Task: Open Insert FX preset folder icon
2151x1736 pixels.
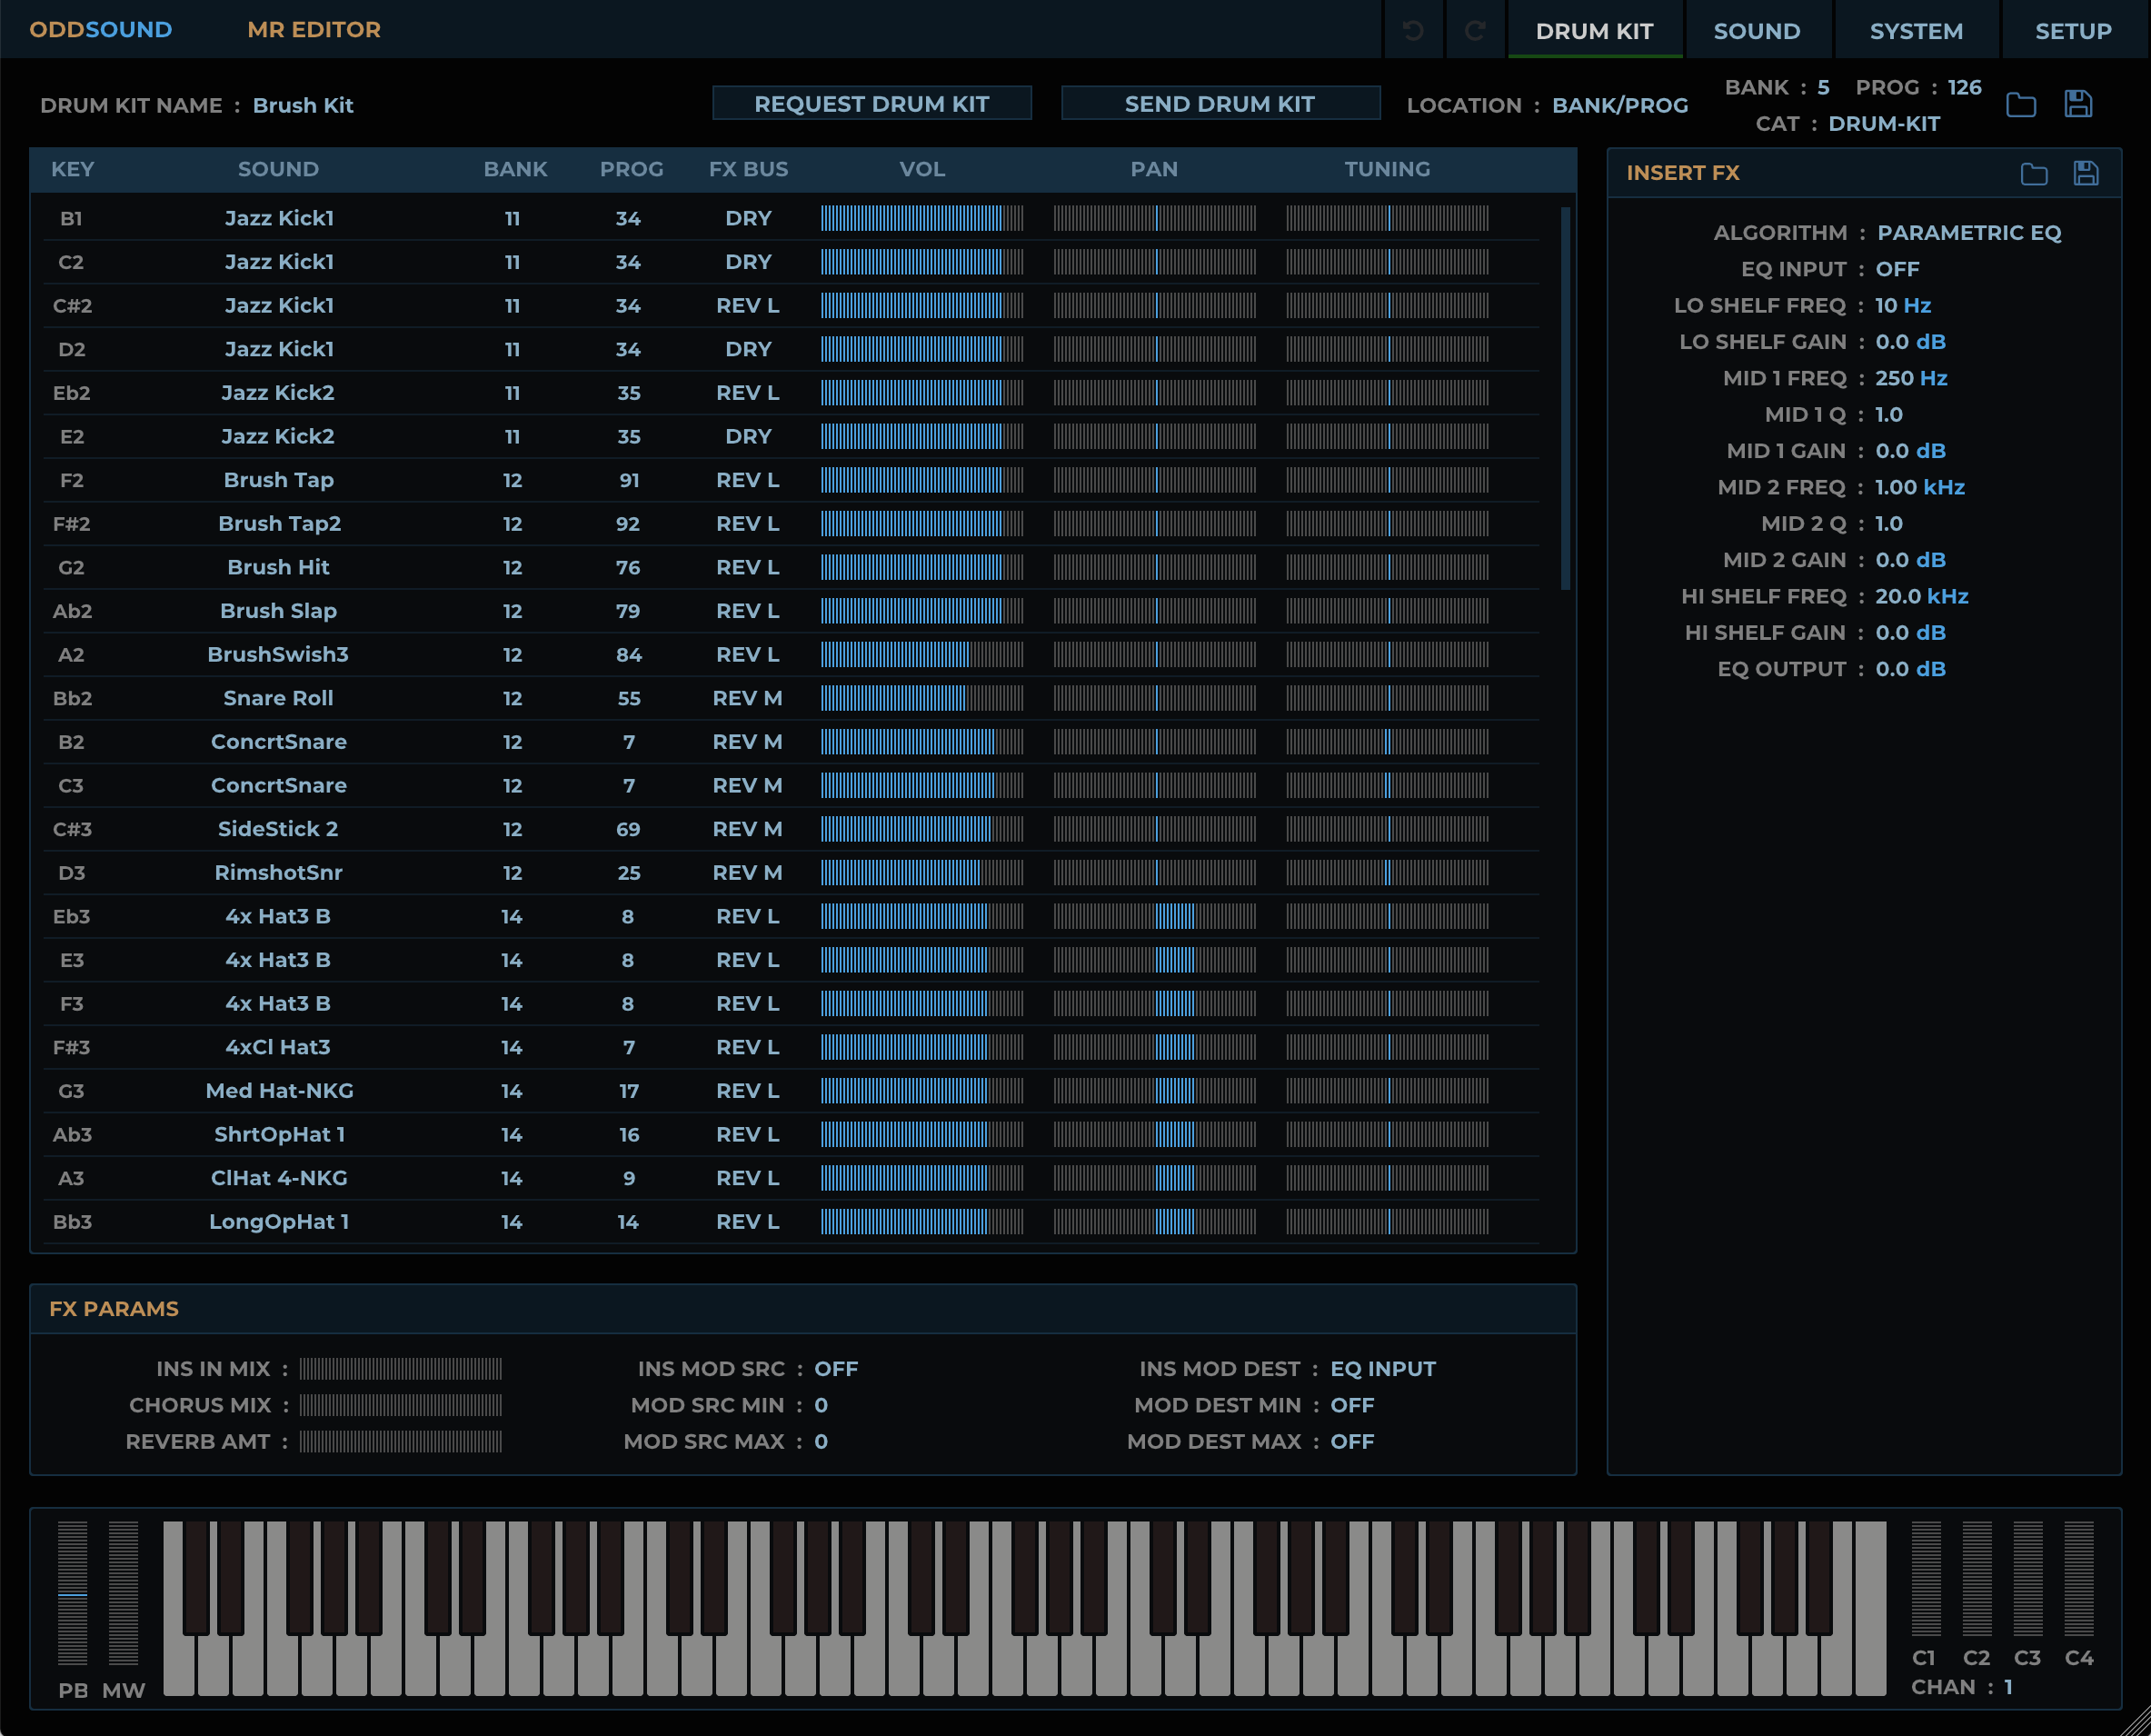Action: click(x=2034, y=173)
